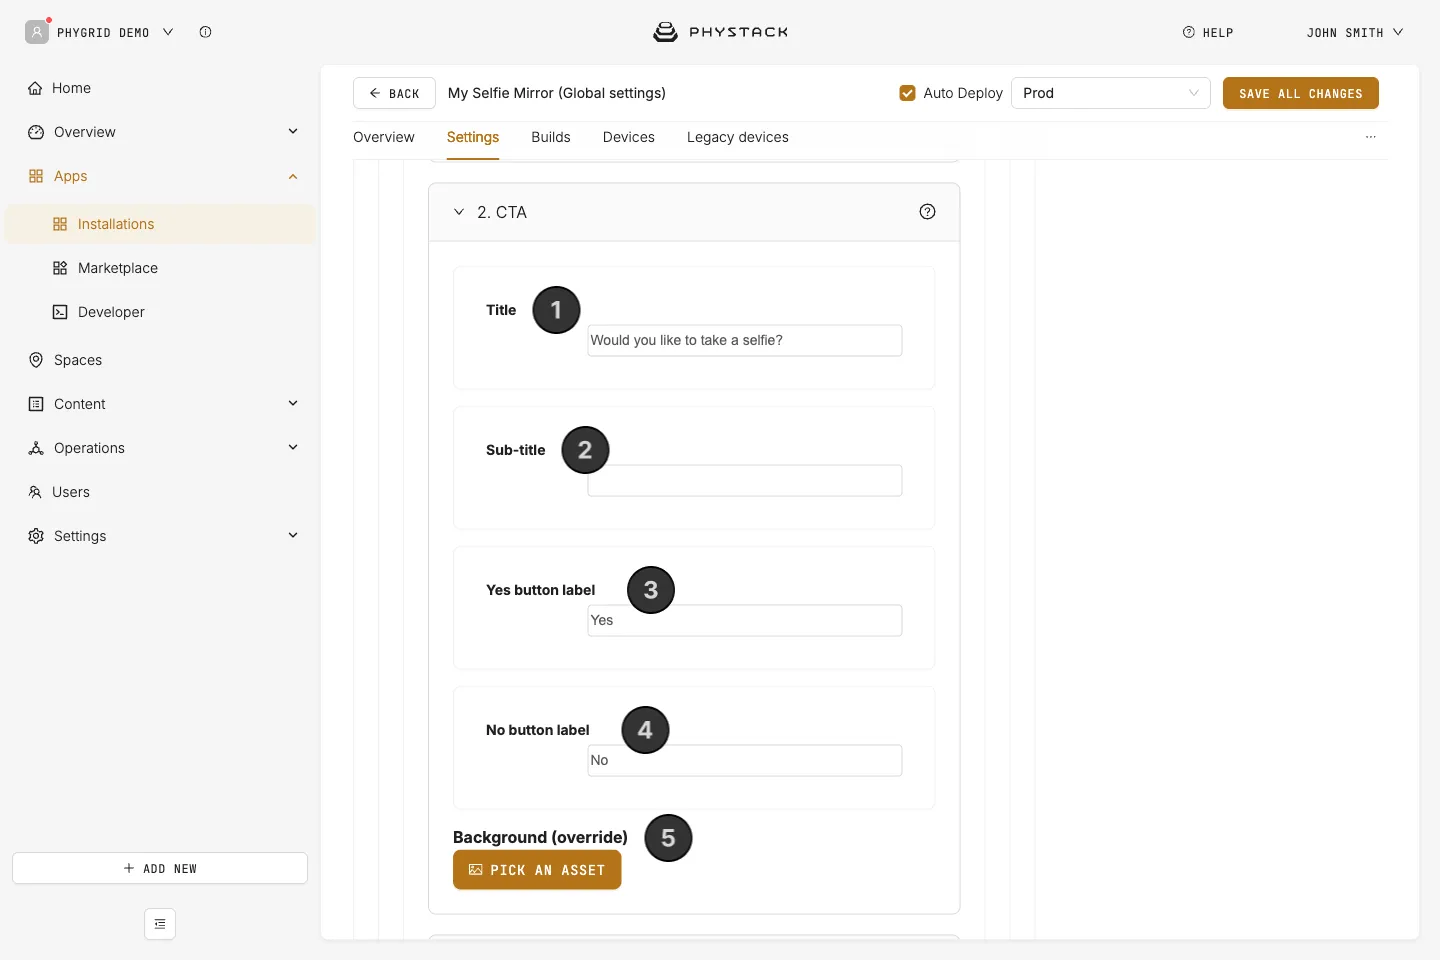Open the John Smith account dropdown
Screen dimensions: 1440x960
click(x=1355, y=32)
